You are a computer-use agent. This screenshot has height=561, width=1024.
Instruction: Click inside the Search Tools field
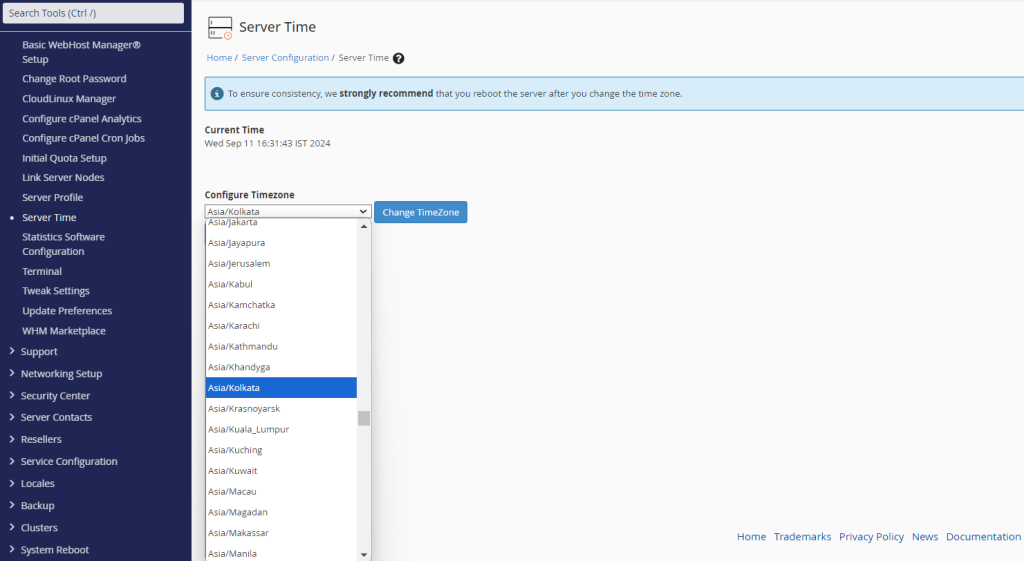coord(93,13)
